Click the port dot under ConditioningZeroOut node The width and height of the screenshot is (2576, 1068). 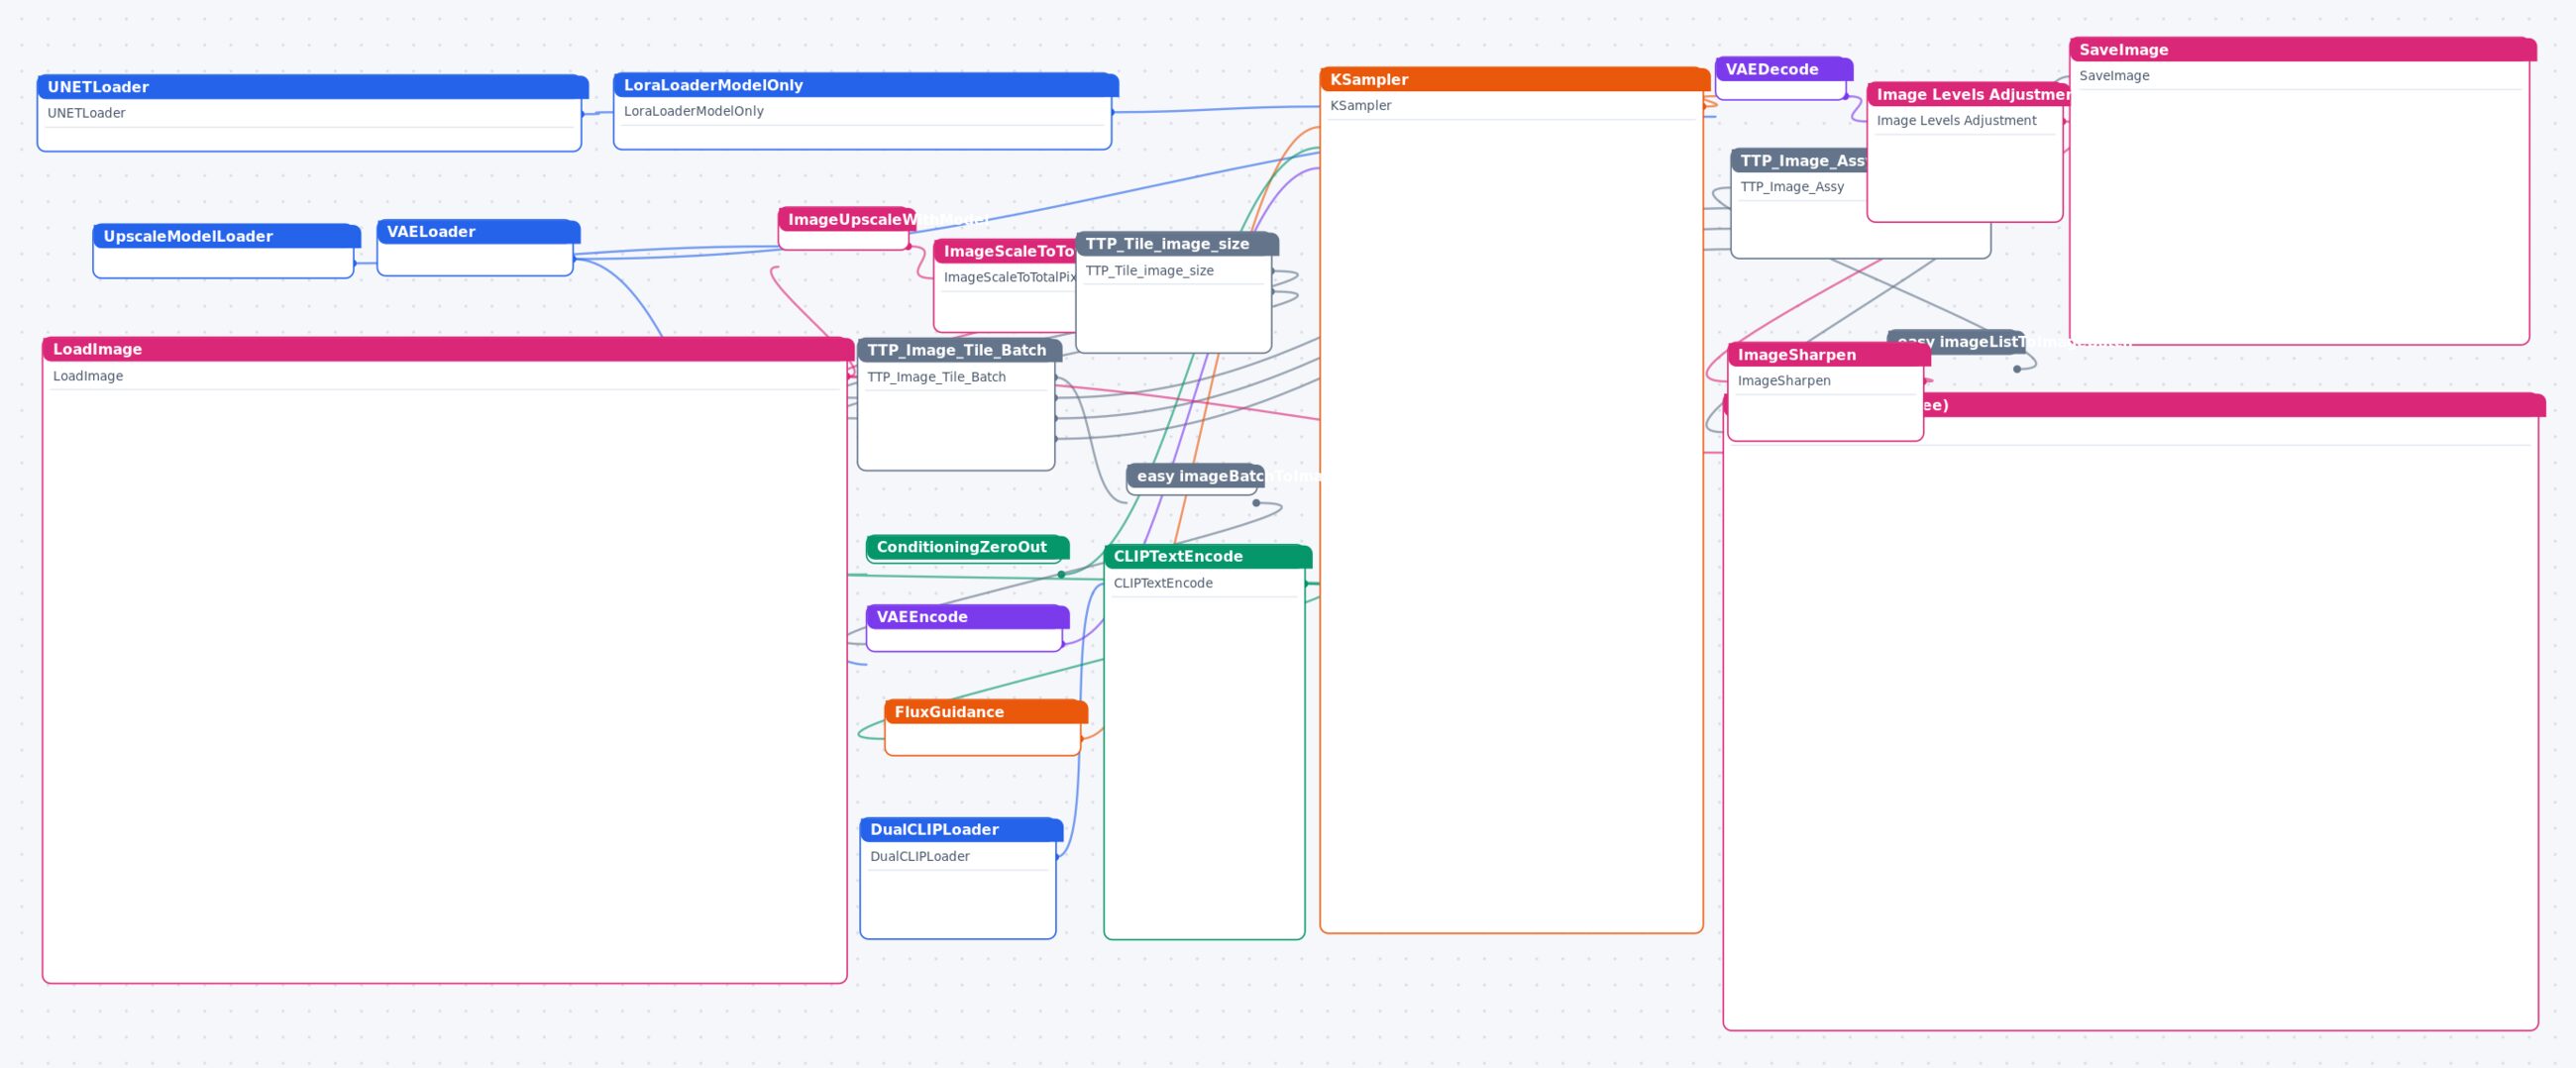pos(1061,574)
